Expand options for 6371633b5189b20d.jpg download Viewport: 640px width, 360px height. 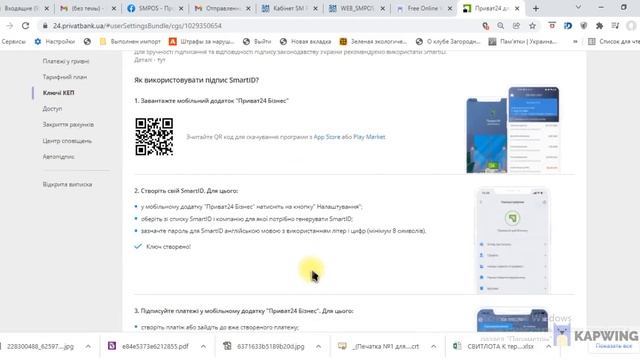pyautogui.click(x=318, y=347)
